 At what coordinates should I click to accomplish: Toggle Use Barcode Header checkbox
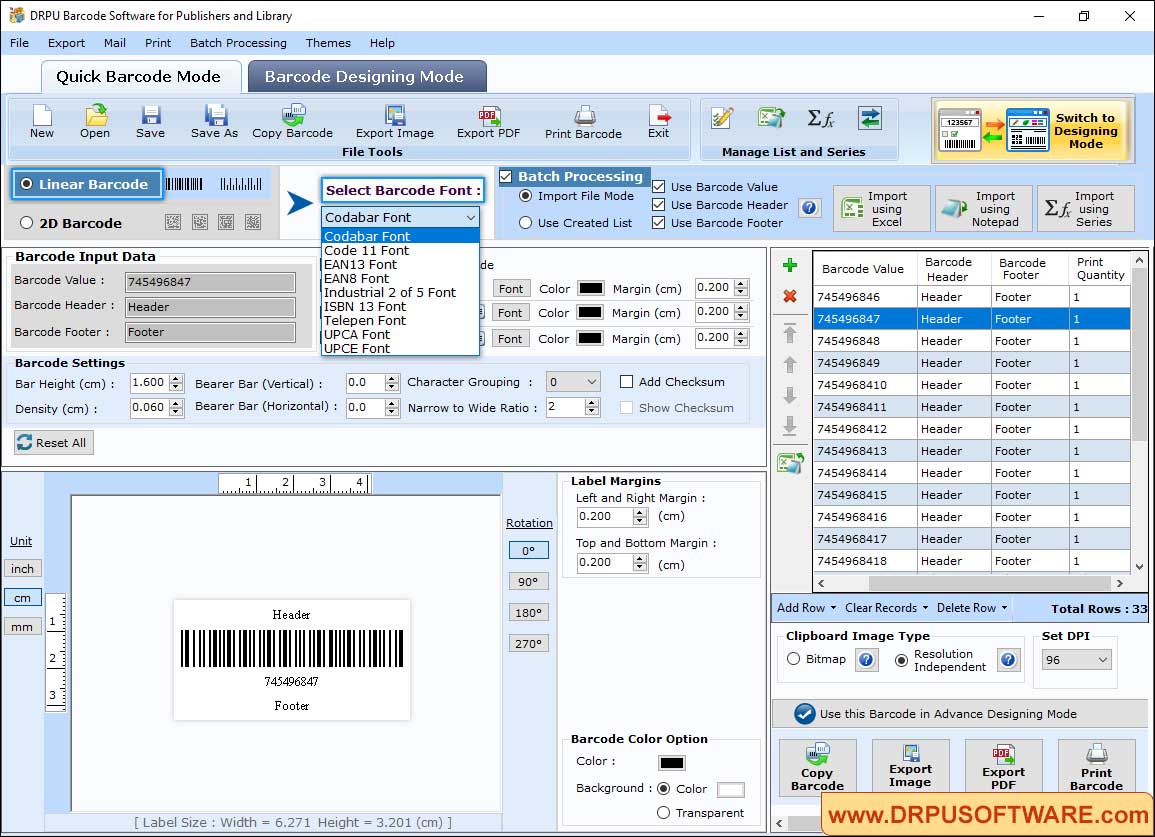659,205
